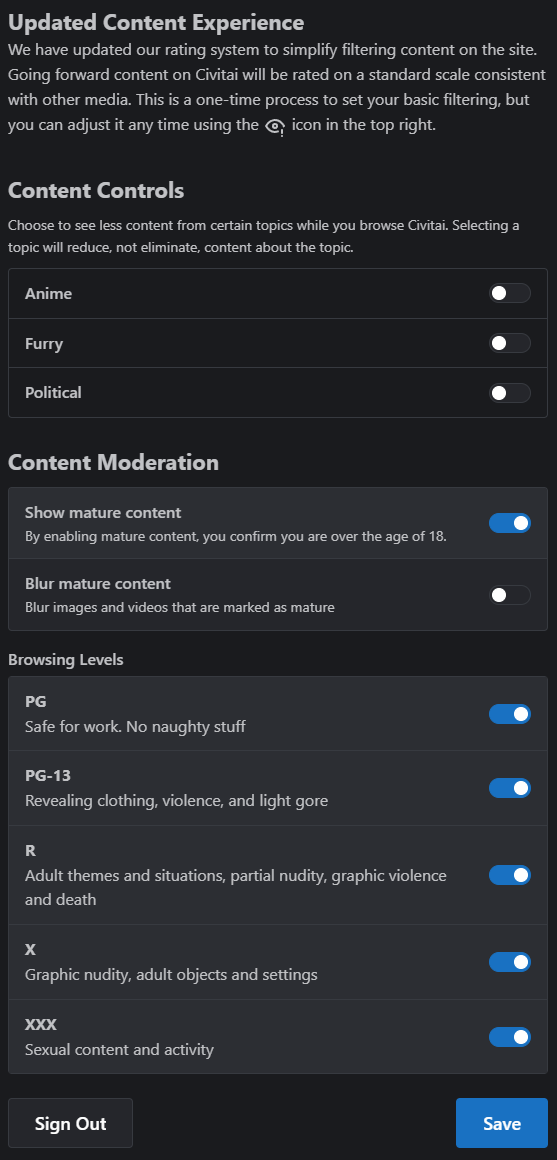Viewport: 557px width, 1160px height.
Task: Enable the Blur mature content switch
Action: pyautogui.click(x=510, y=595)
